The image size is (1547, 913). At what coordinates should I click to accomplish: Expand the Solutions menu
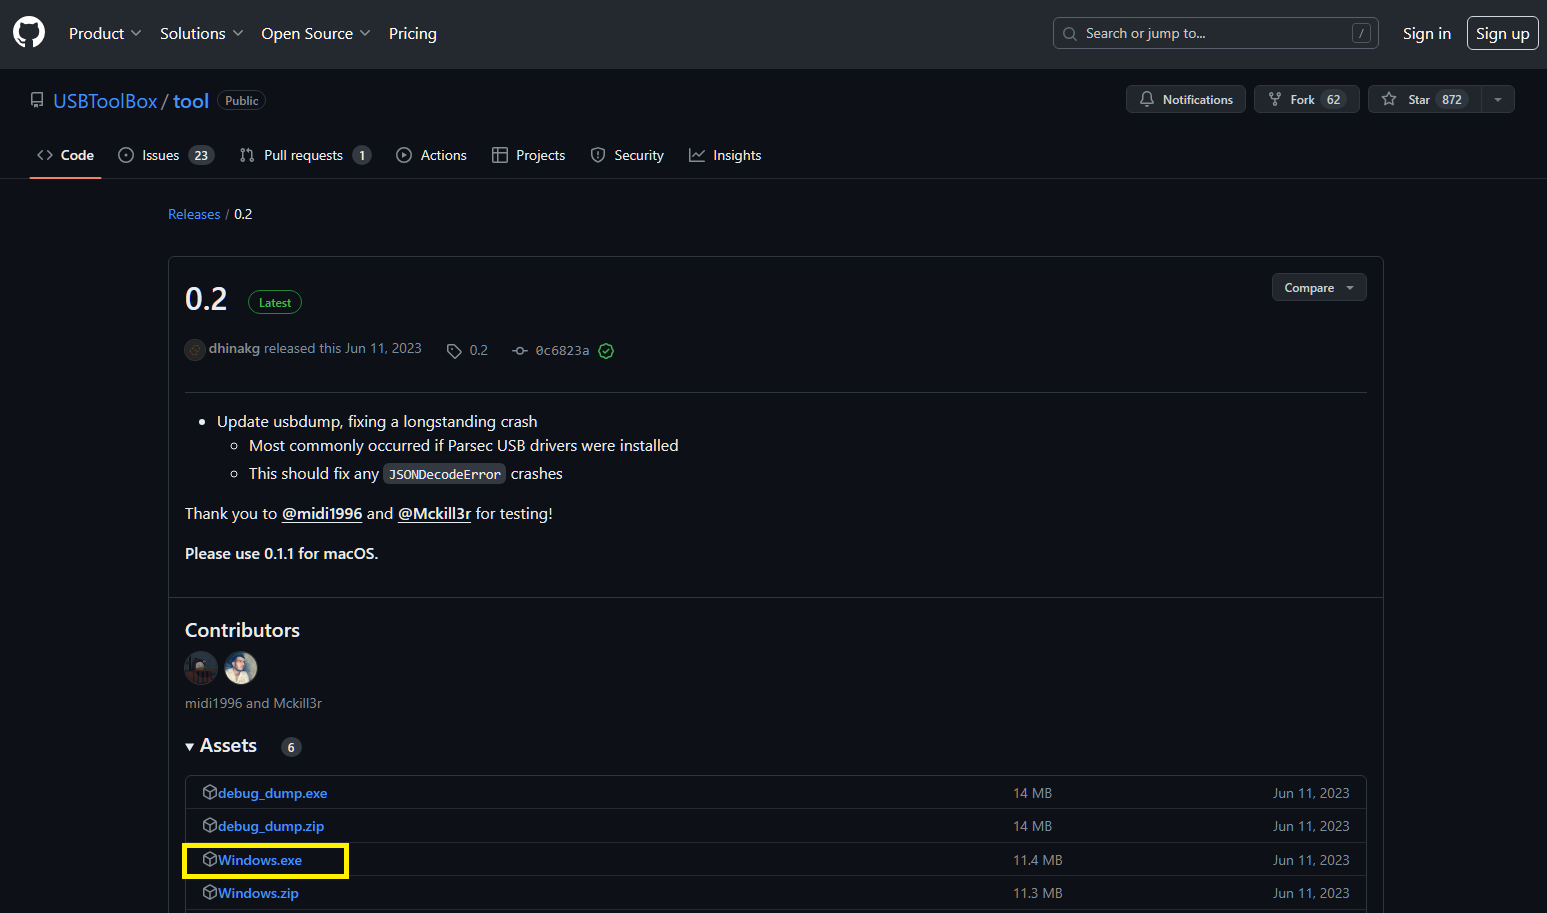pos(201,33)
